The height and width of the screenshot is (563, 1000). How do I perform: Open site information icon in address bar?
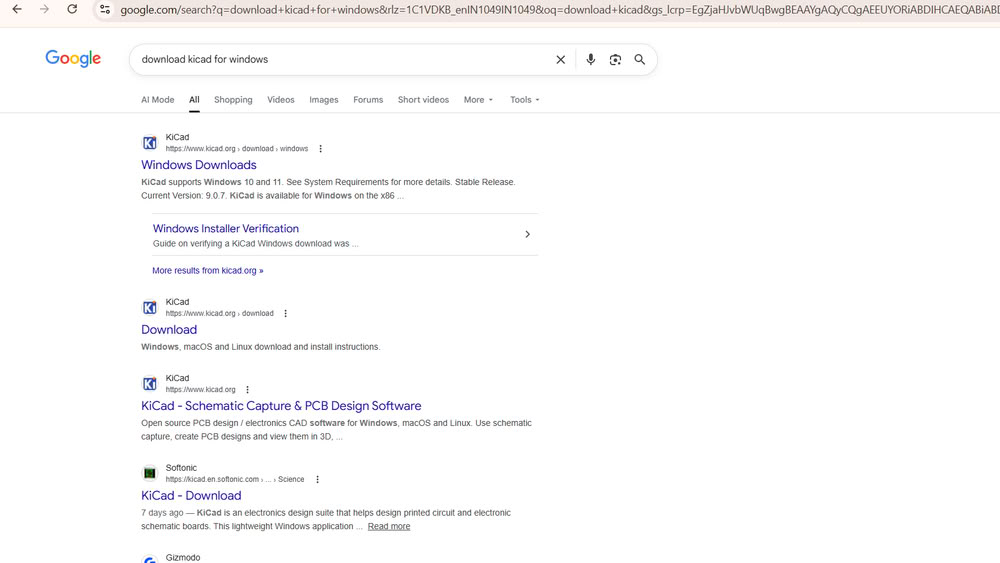click(105, 10)
